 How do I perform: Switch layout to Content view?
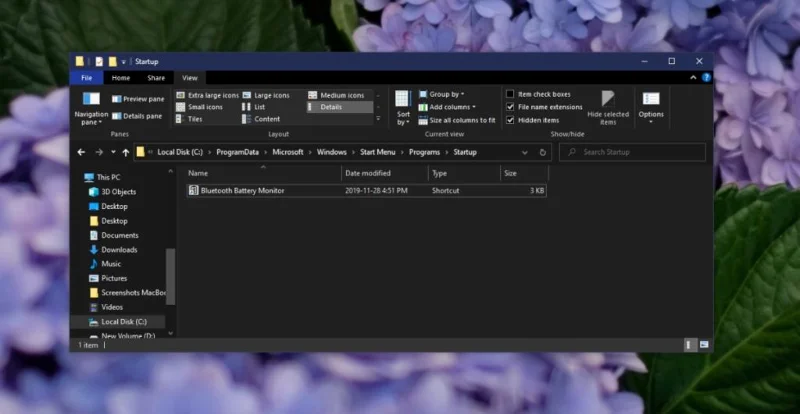[261, 119]
